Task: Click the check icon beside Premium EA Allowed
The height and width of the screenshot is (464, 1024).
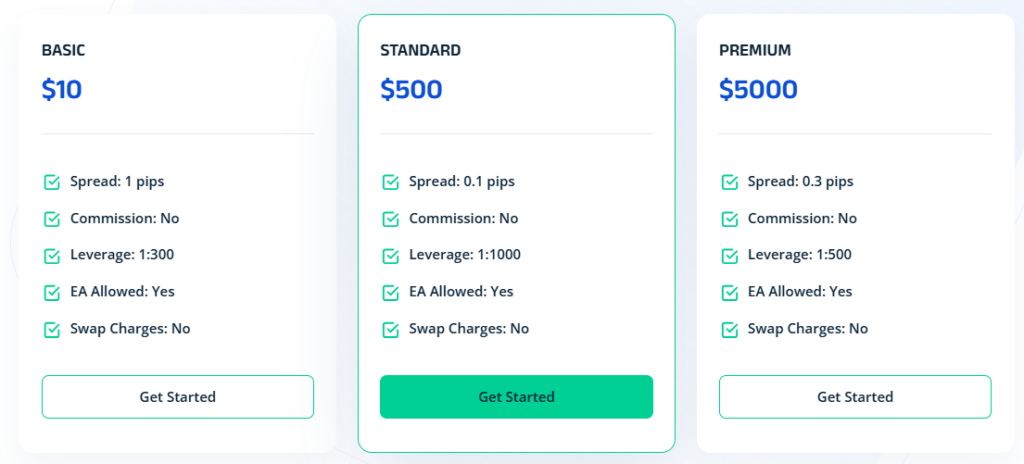Action: point(730,292)
